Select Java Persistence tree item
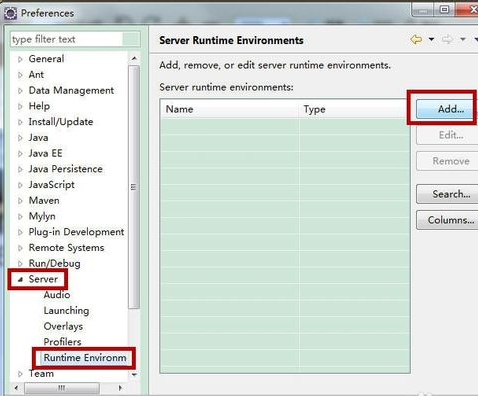This screenshot has width=478, height=396. click(65, 169)
